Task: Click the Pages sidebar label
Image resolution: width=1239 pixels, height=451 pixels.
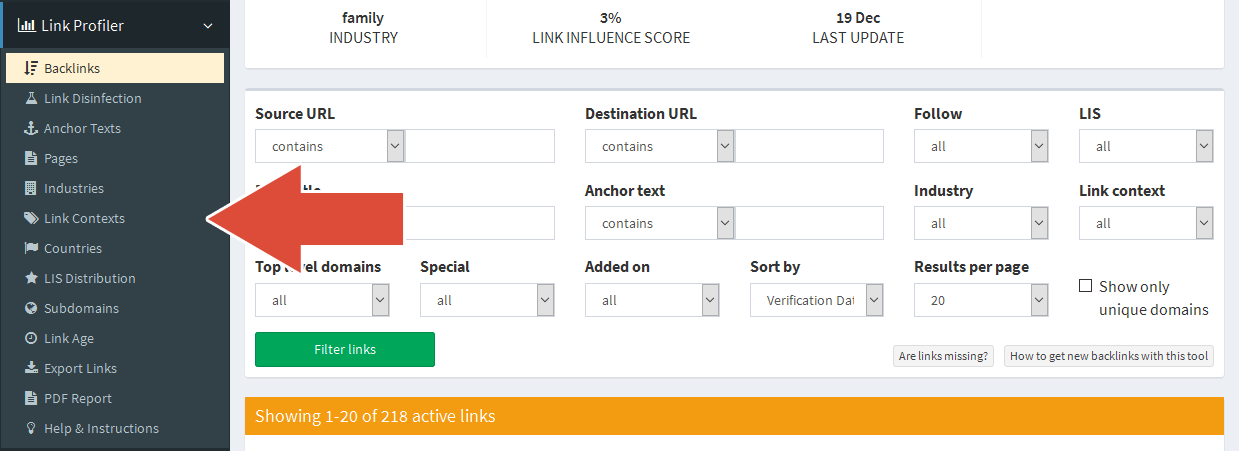Action: click(x=61, y=158)
